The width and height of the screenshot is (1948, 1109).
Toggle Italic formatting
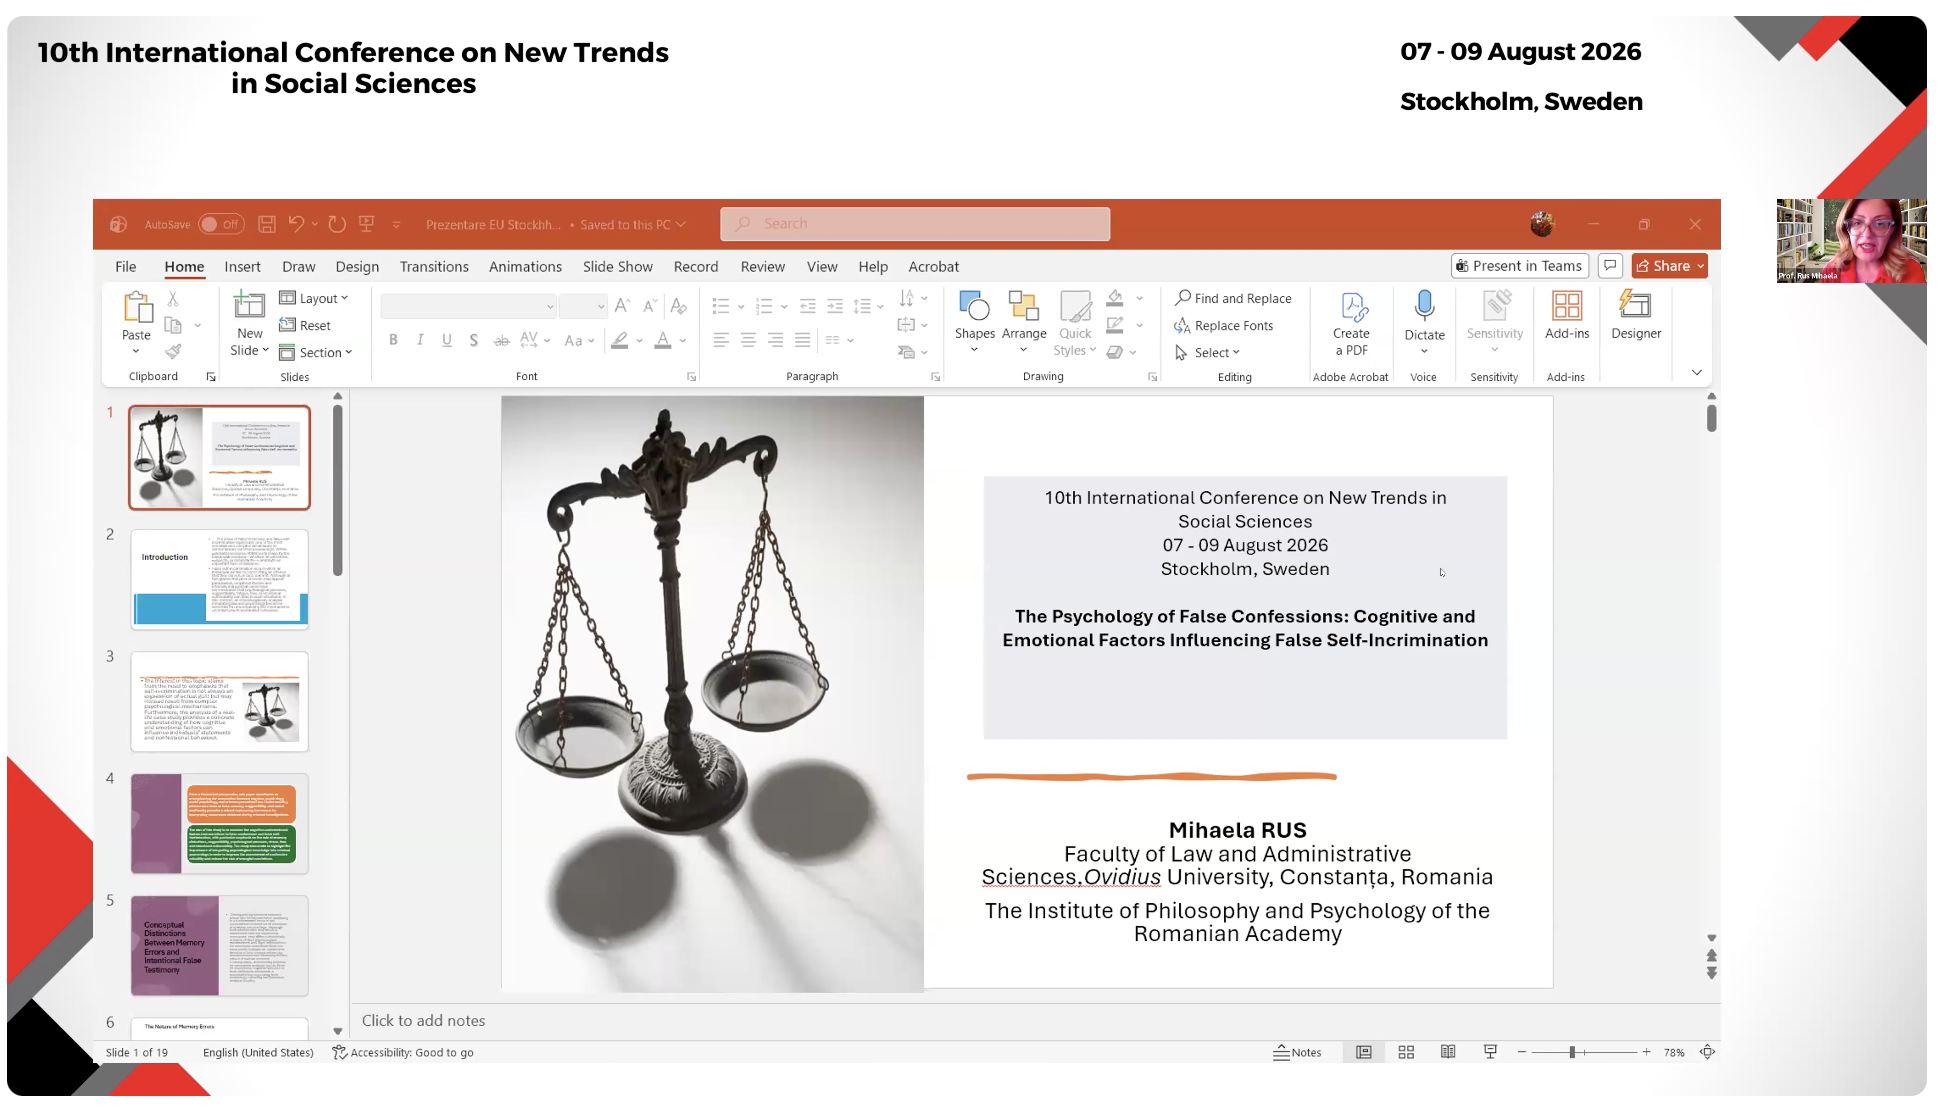click(x=420, y=340)
